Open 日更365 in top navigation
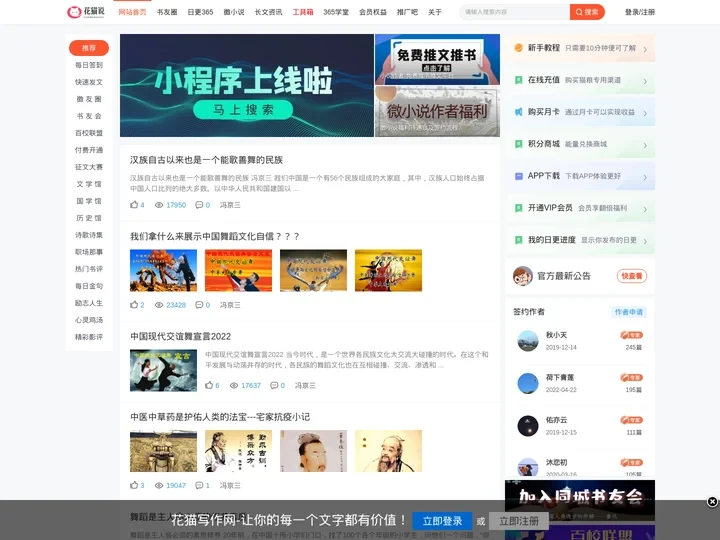The height and width of the screenshot is (540, 720). point(200,12)
